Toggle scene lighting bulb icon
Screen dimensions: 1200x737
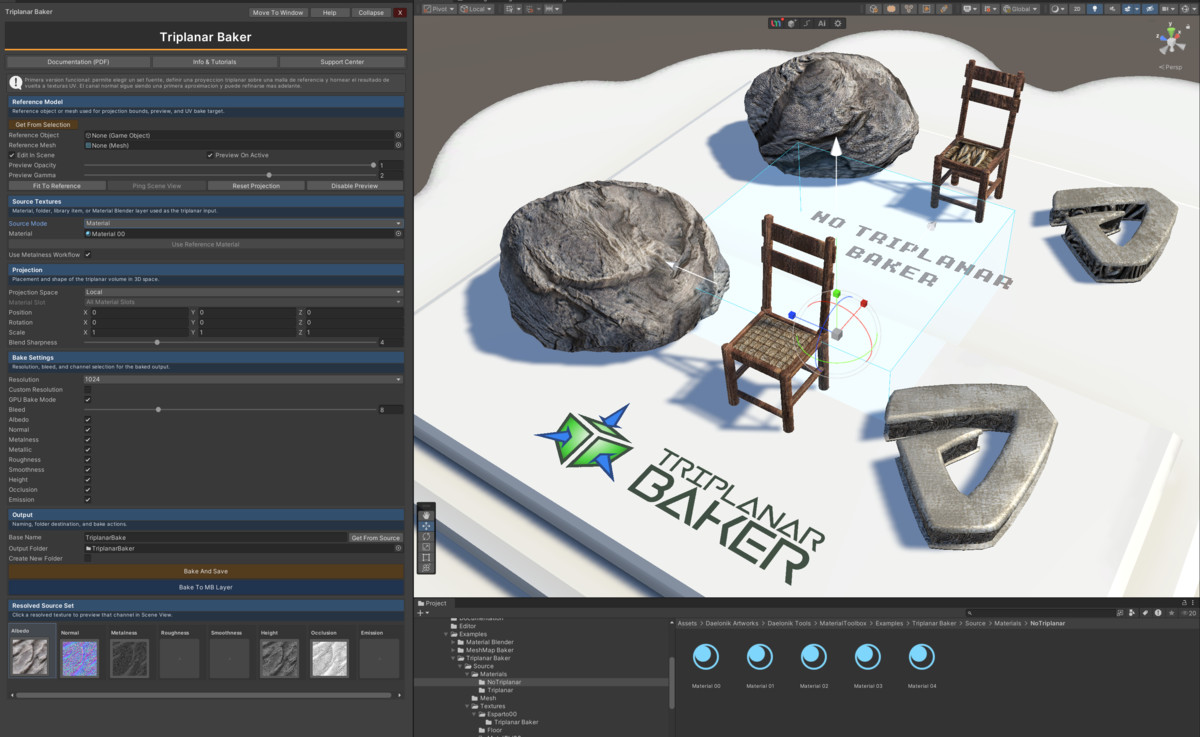click(x=1095, y=8)
